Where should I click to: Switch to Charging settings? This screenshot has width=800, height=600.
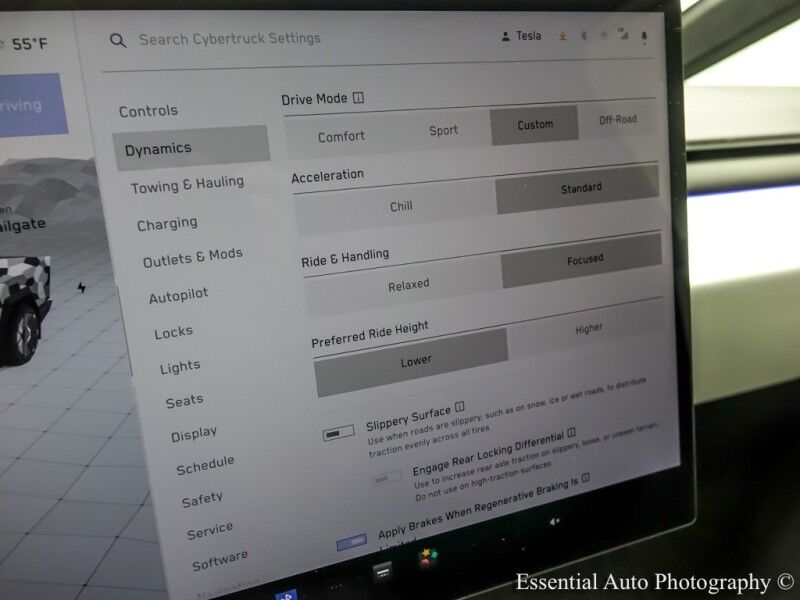coord(167,224)
